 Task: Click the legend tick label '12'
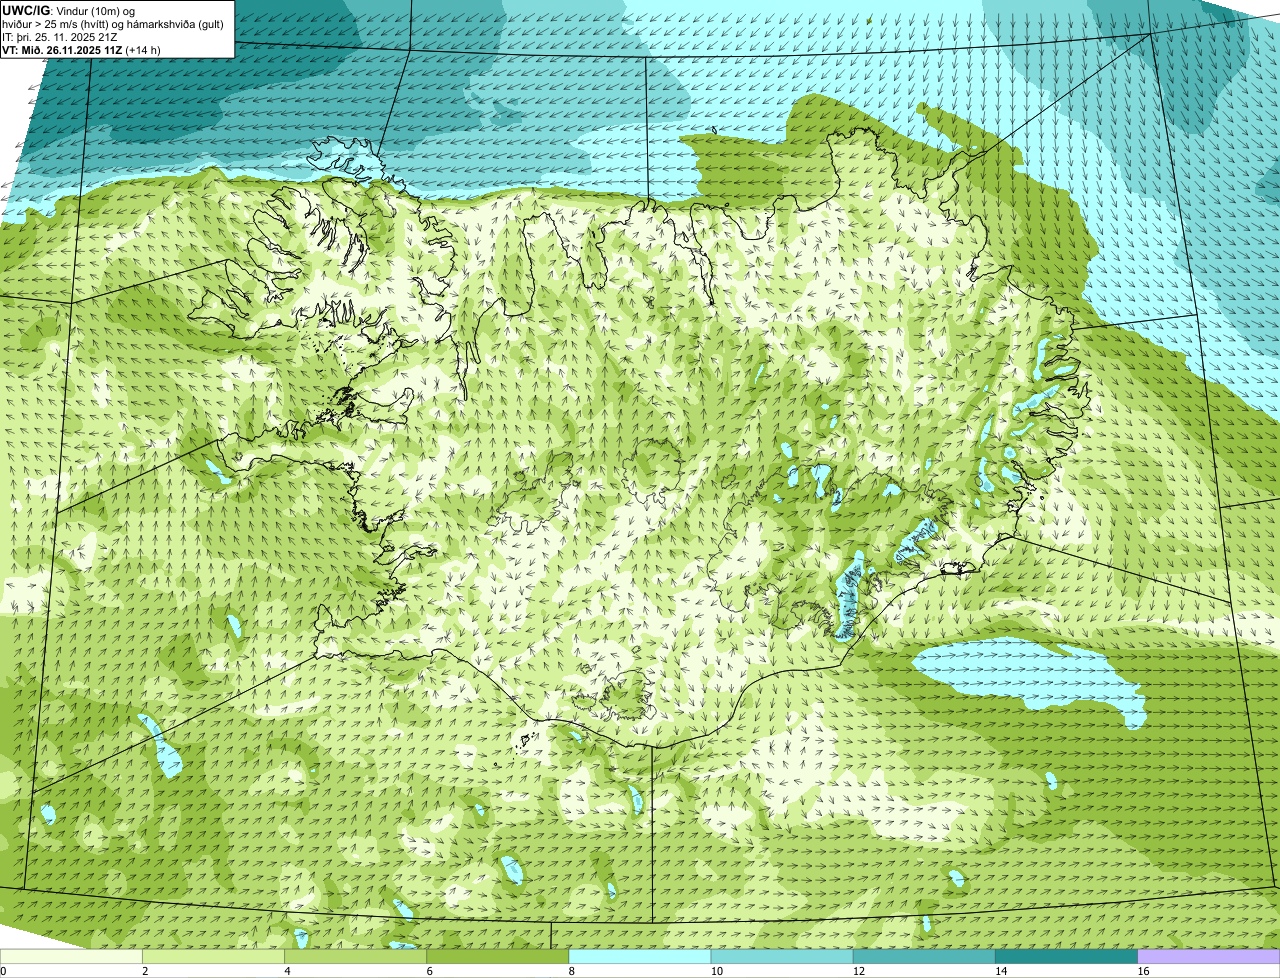click(859, 971)
